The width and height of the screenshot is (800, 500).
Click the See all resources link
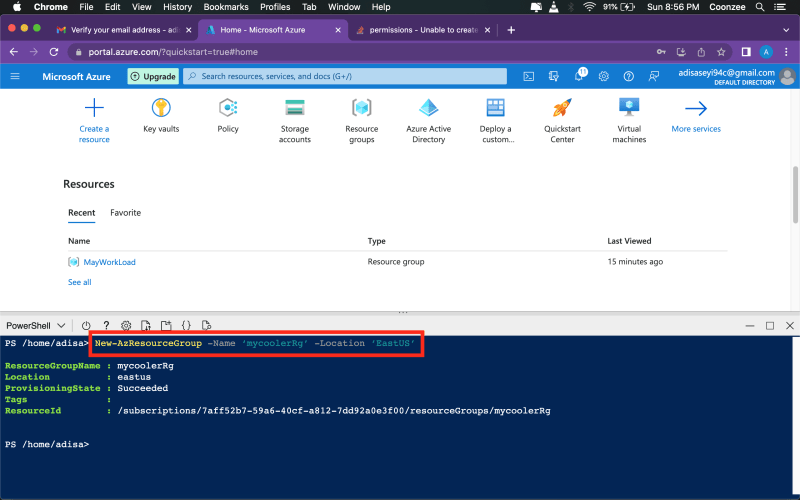[x=80, y=282]
